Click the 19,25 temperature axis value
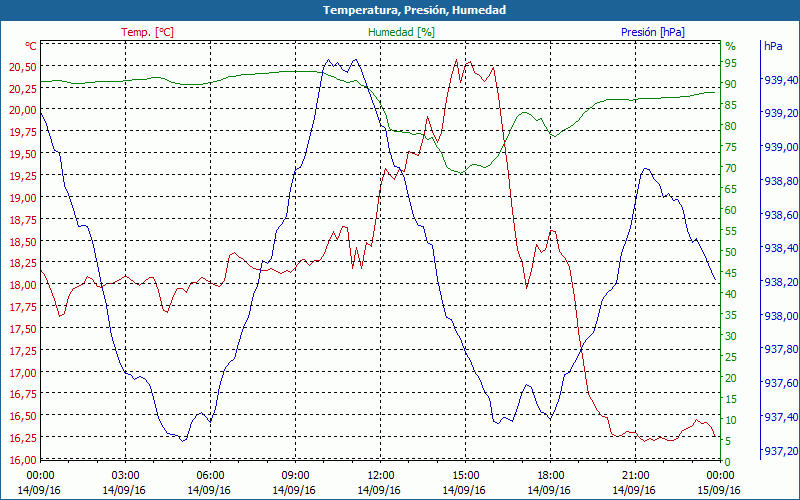This screenshot has height=500, width=800. tap(23, 176)
